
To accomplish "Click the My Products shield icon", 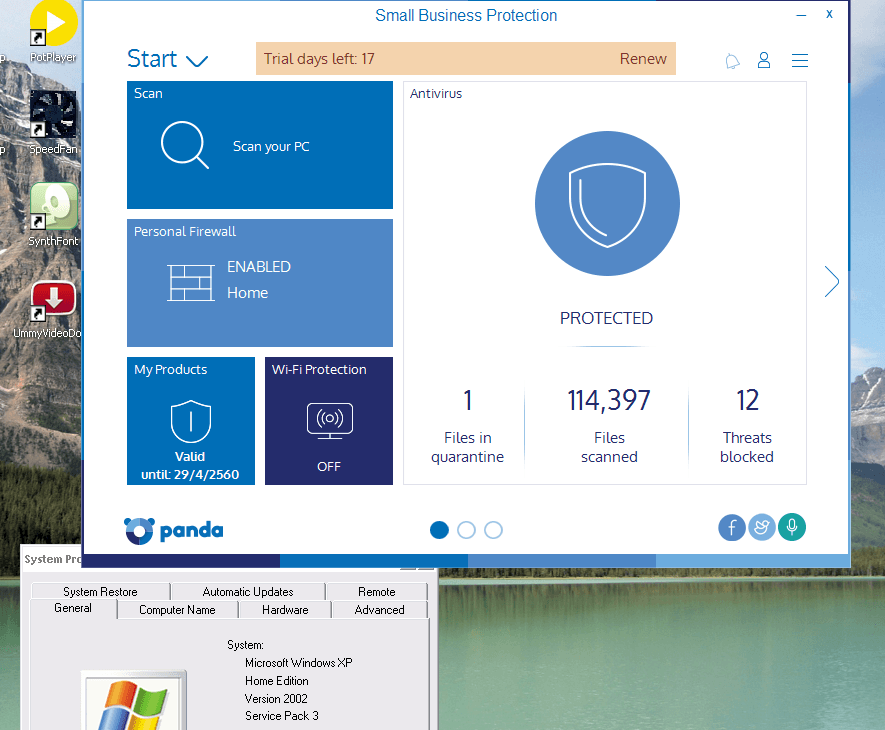I will (191, 421).
